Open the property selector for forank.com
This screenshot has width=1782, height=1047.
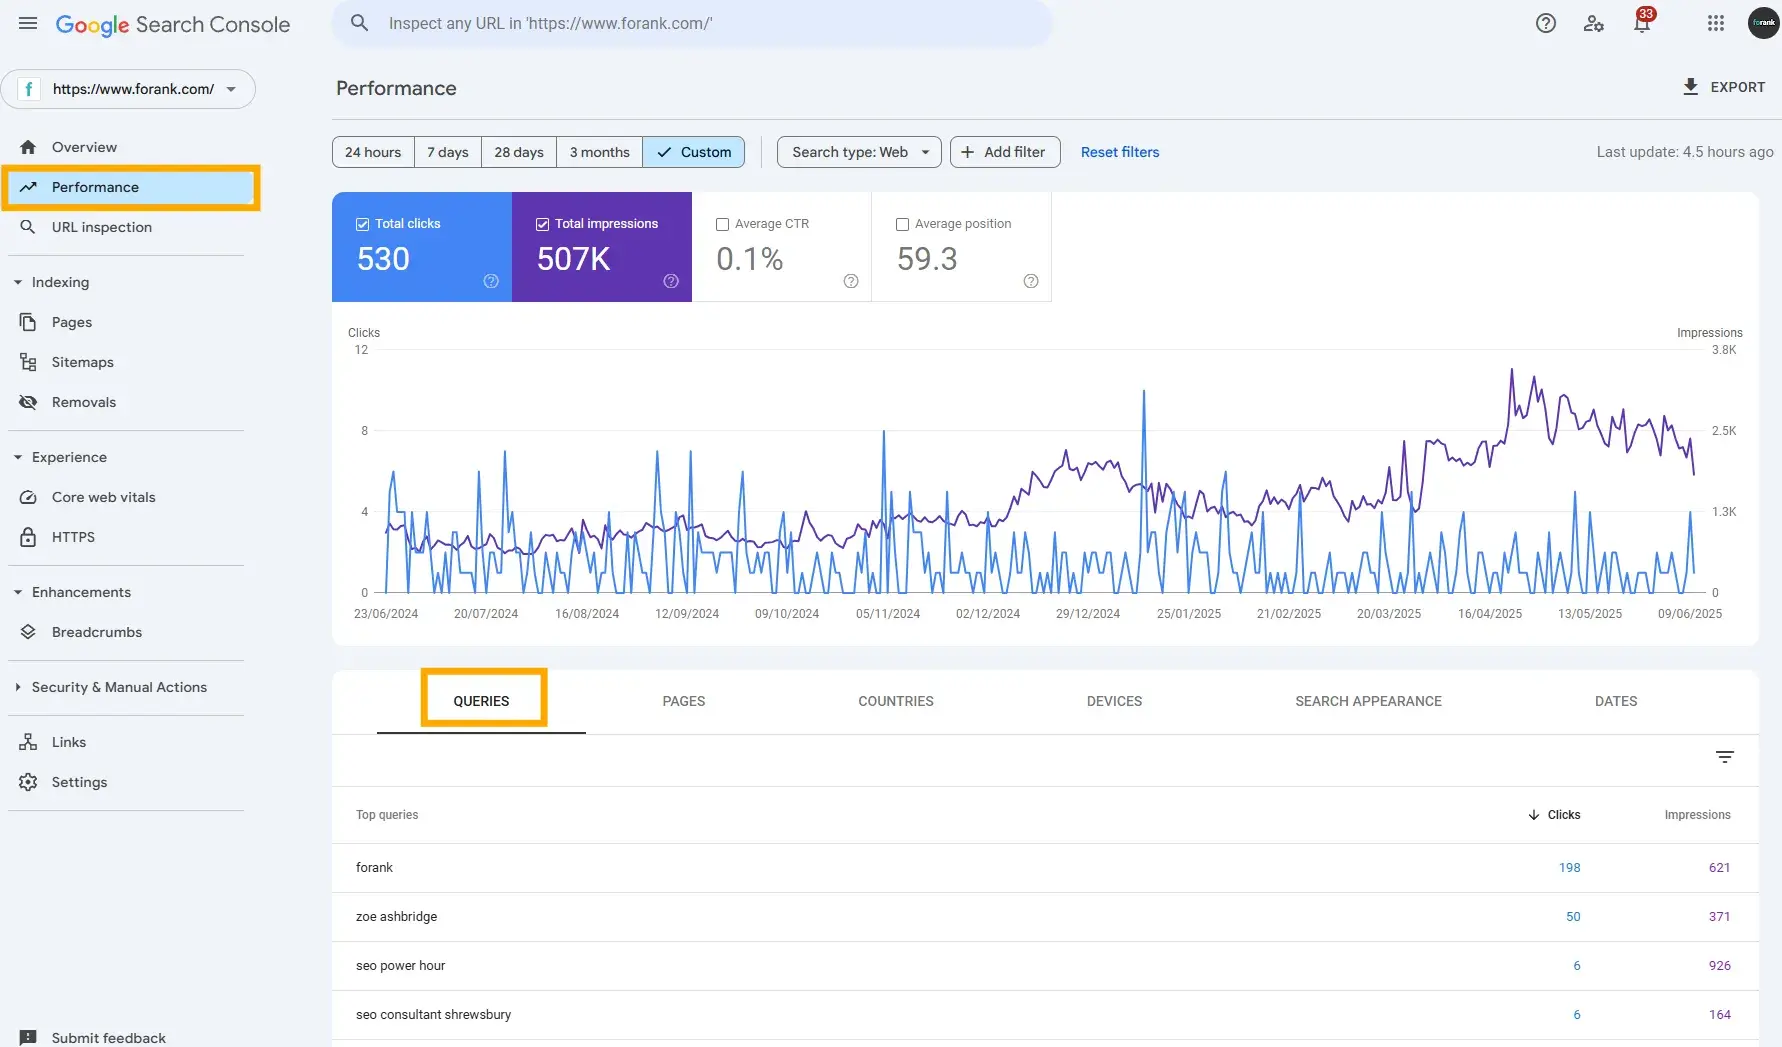pos(130,89)
